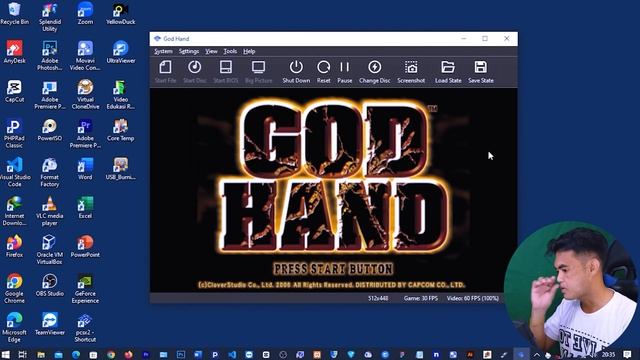Select the Excel desktop icon
The width and height of the screenshot is (640, 360).
pos(85,207)
